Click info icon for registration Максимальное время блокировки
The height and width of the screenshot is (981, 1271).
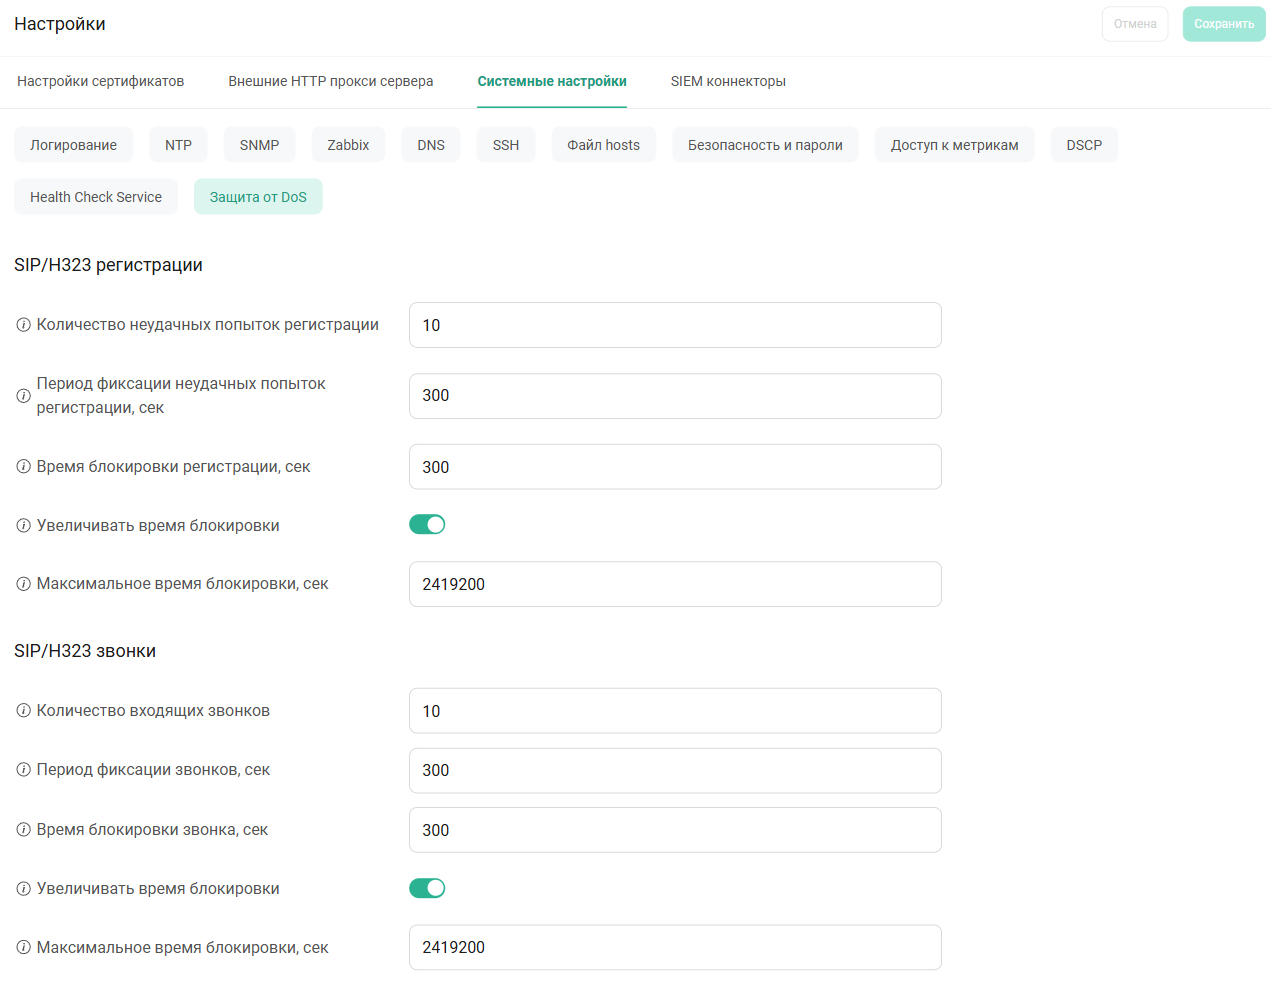[x=23, y=584]
